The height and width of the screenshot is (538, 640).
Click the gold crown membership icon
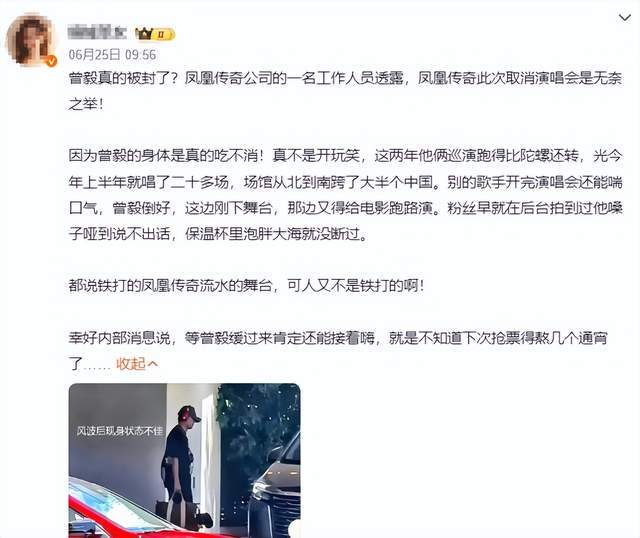click(x=144, y=33)
